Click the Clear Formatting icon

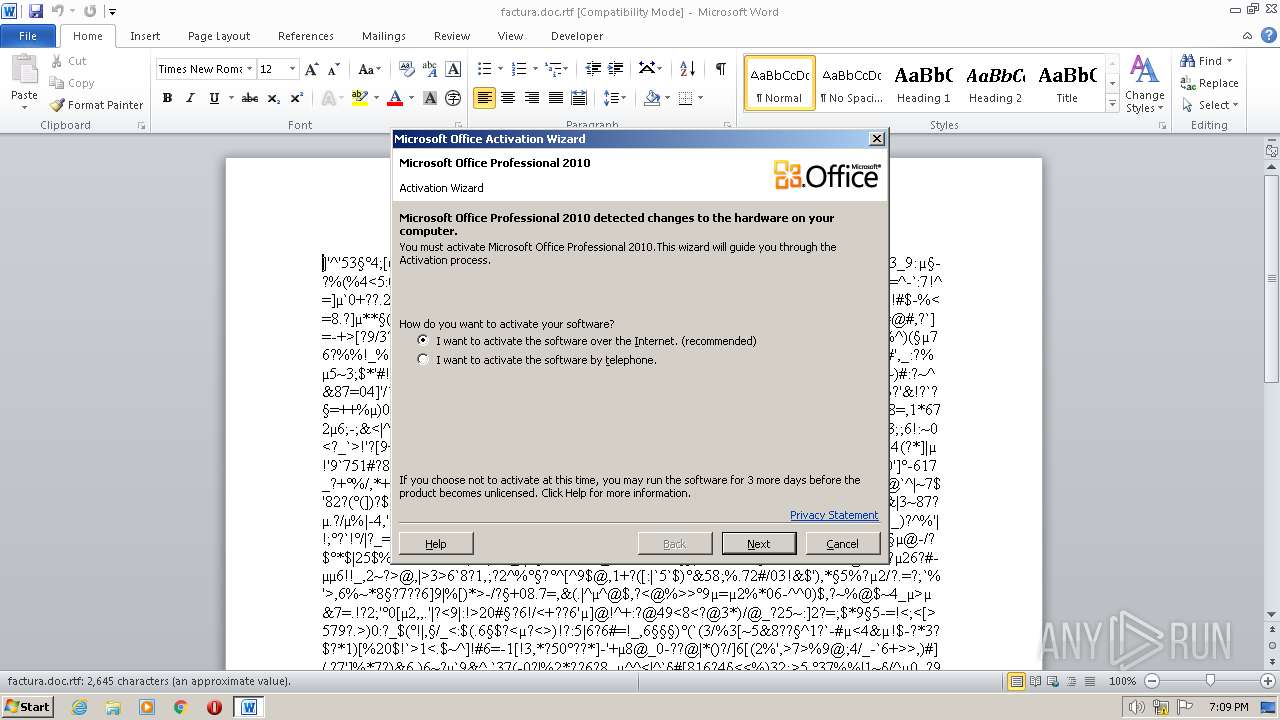click(x=407, y=69)
